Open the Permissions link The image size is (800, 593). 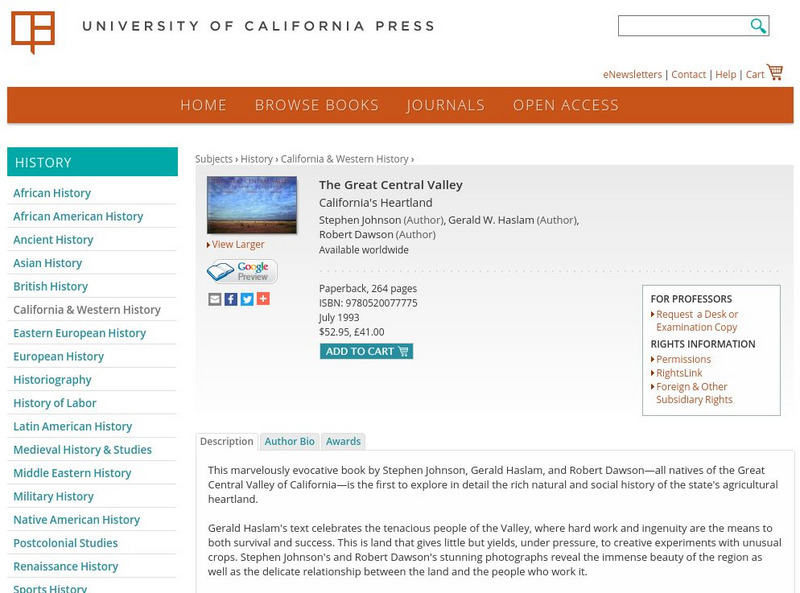[x=683, y=359]
